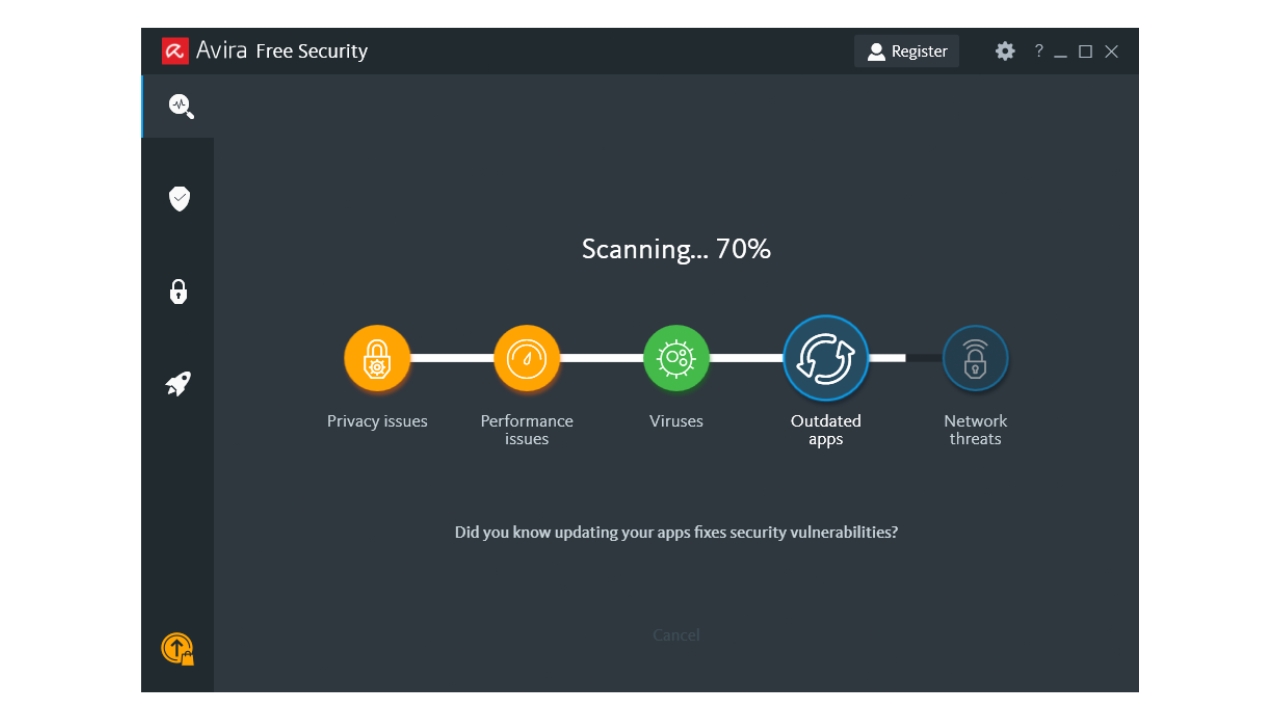Image resolution: width=1280 pixels, height=720 pixels.
Task: Close the Avira window
Action: coord(1111,51)
